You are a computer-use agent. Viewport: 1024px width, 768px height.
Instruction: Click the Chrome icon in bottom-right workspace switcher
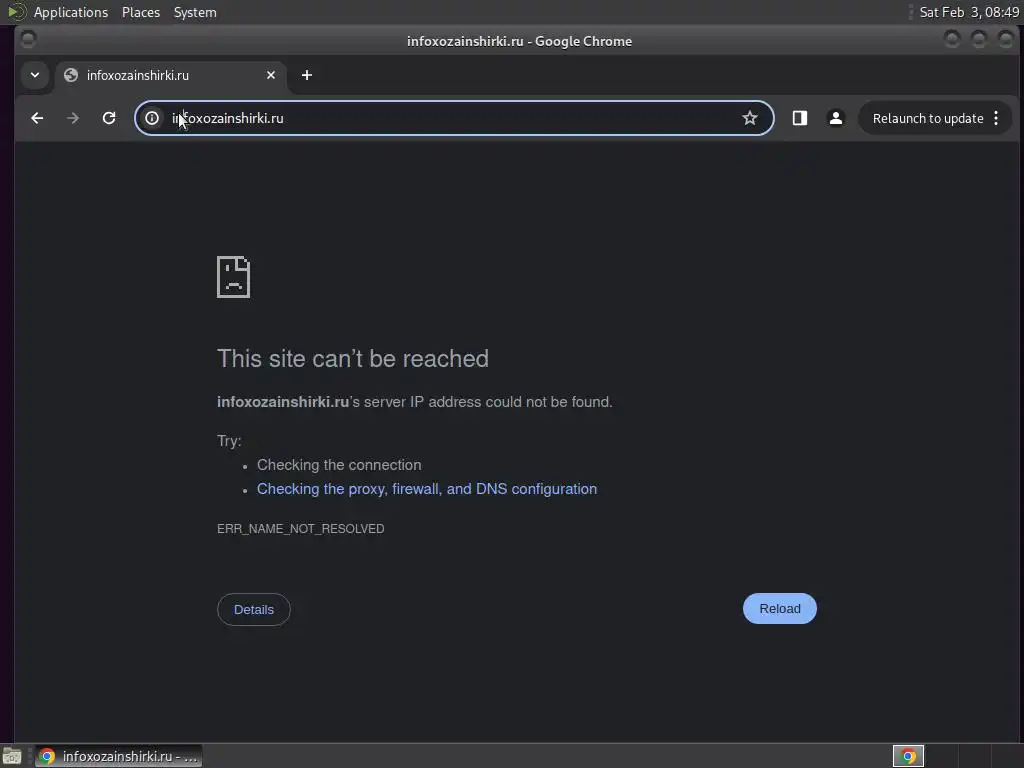pos(908,756)
